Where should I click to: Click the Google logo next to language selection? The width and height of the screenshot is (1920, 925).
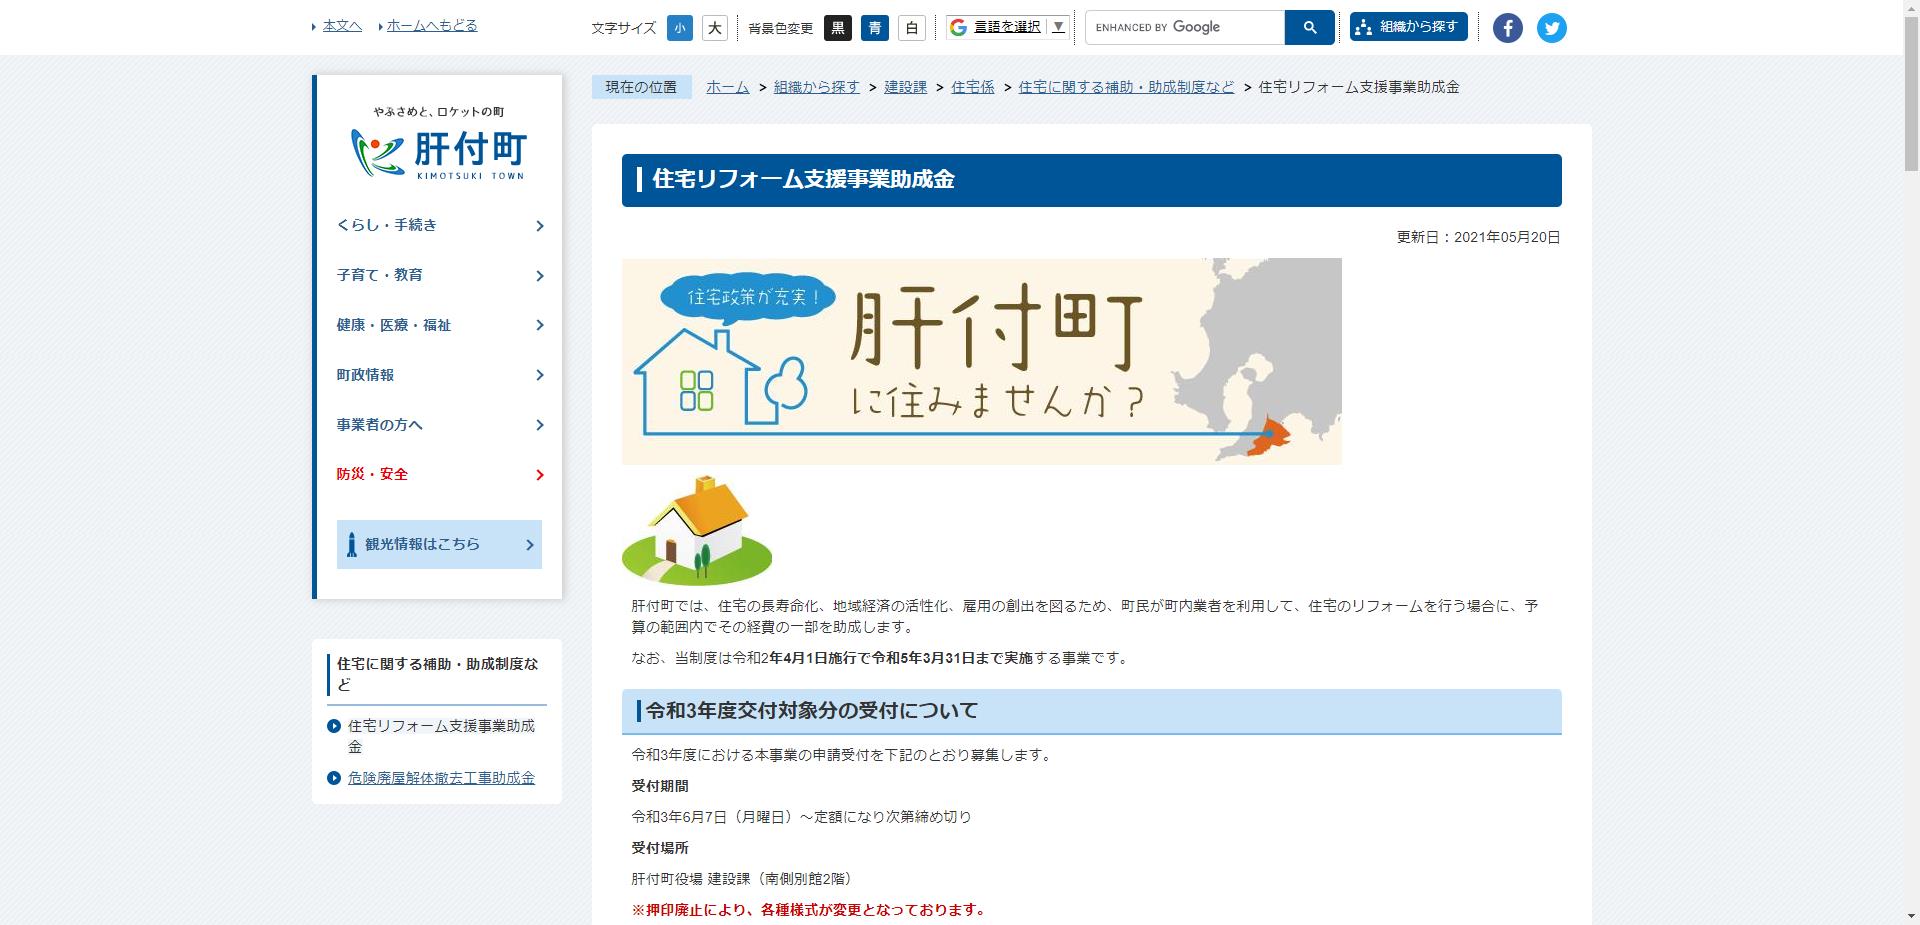[x=957, y=26]
